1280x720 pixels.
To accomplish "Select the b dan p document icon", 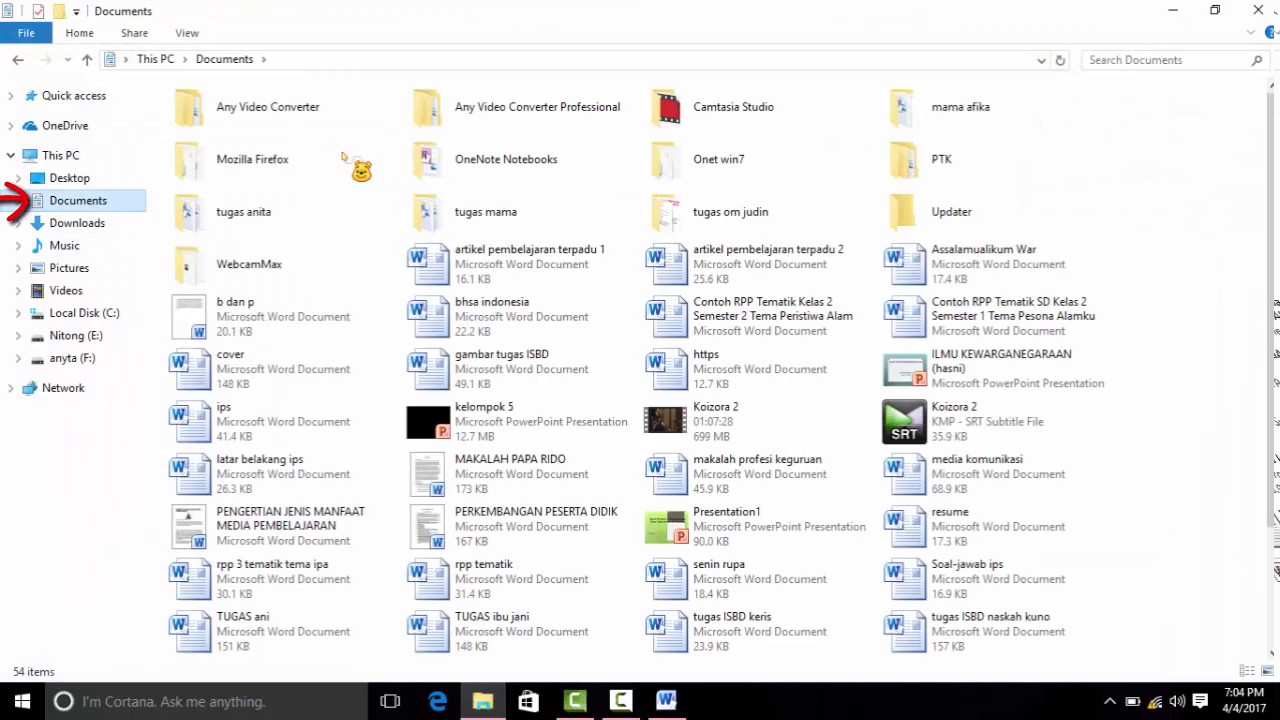I will [x=190, y=317].
